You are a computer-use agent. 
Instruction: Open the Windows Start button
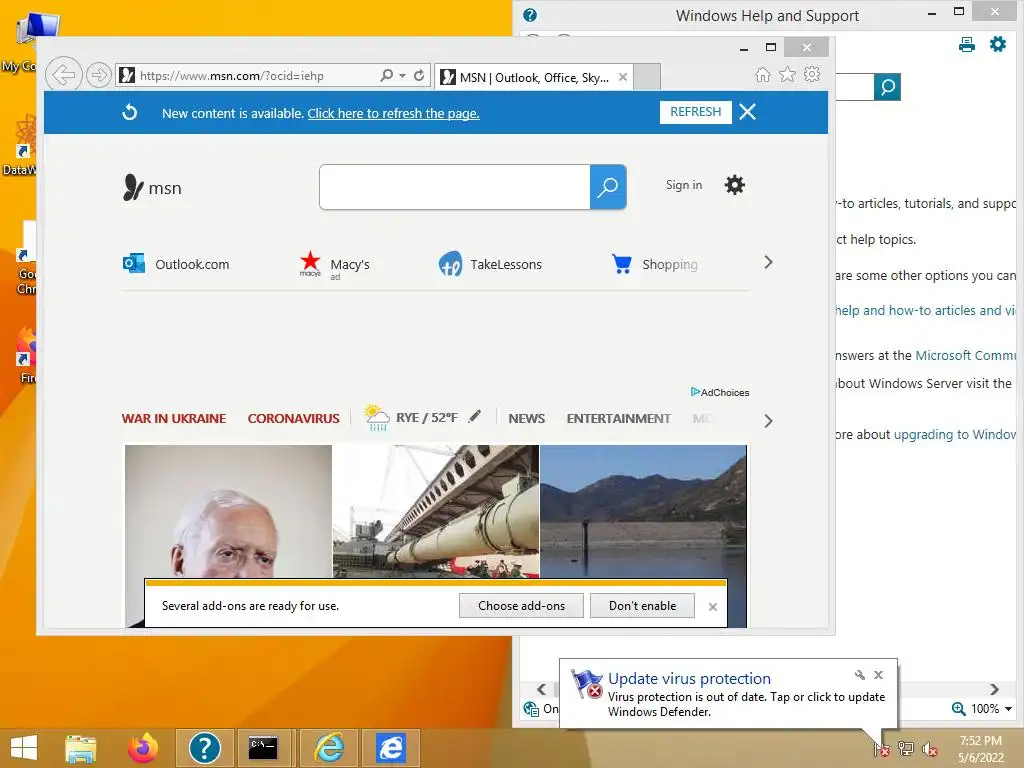tap(24, 748)
